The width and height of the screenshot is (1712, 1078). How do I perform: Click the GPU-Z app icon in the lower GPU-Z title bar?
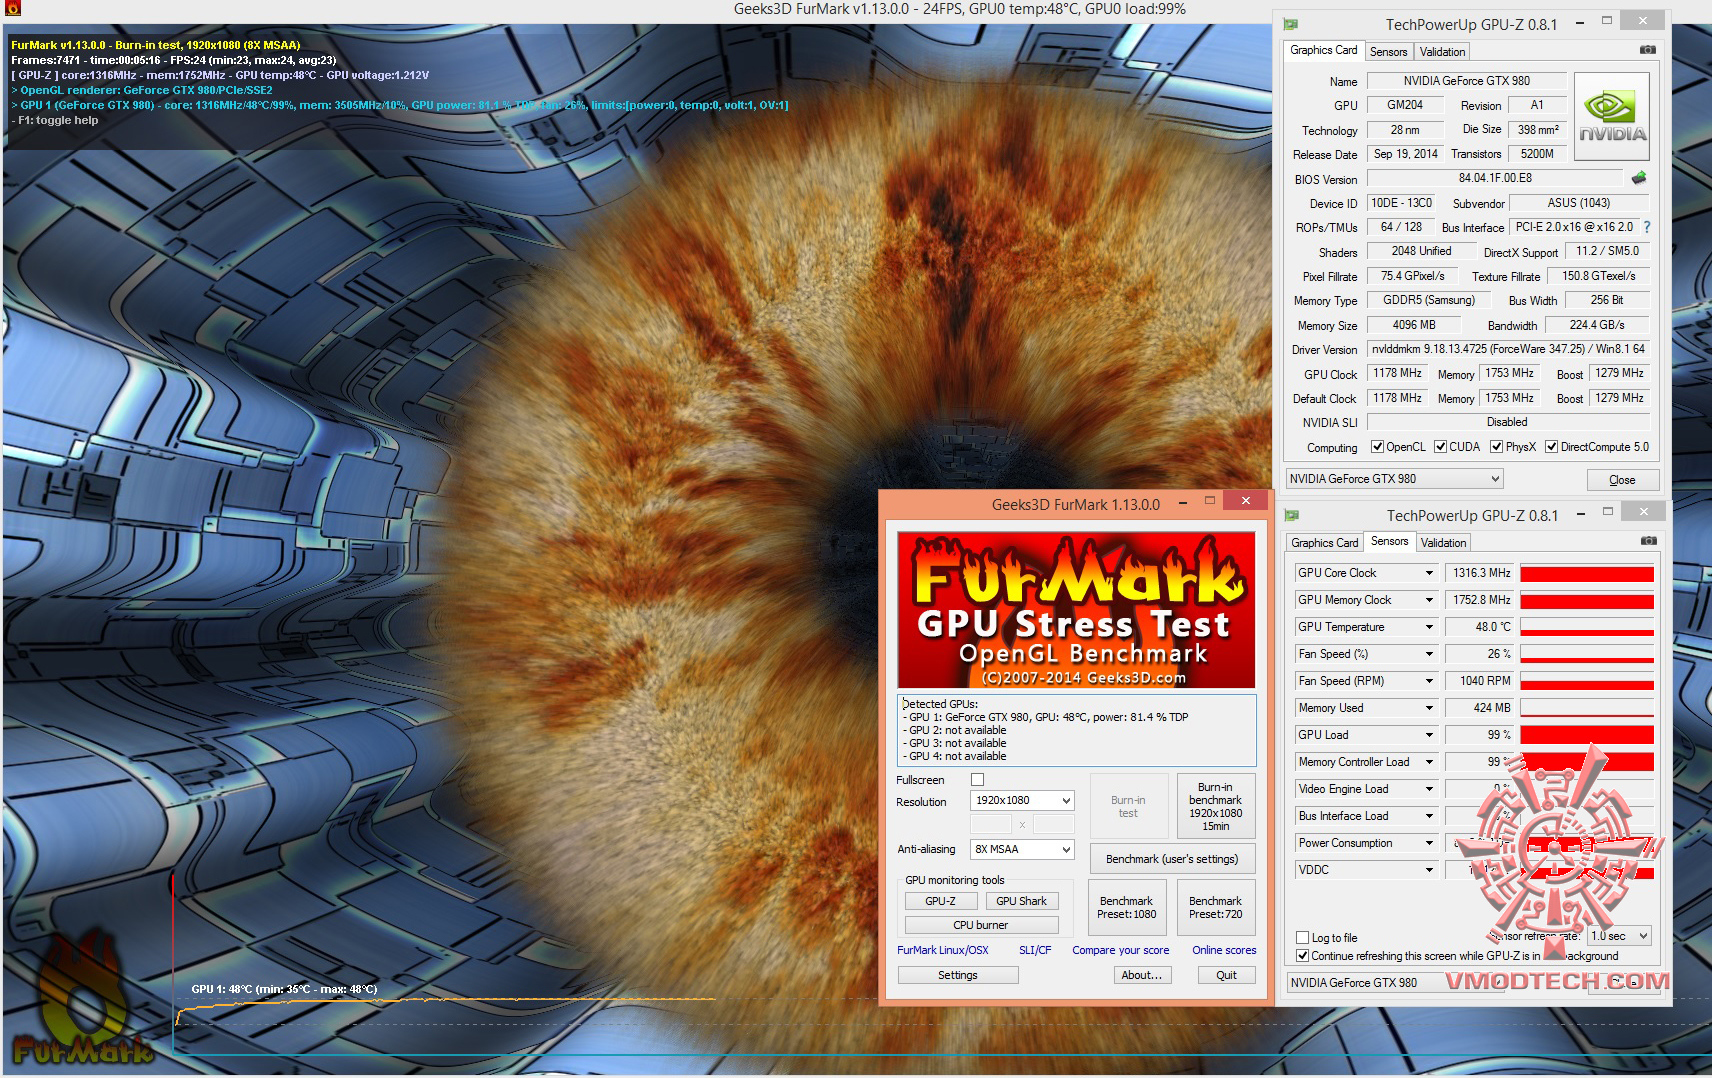click(1291, 515)
